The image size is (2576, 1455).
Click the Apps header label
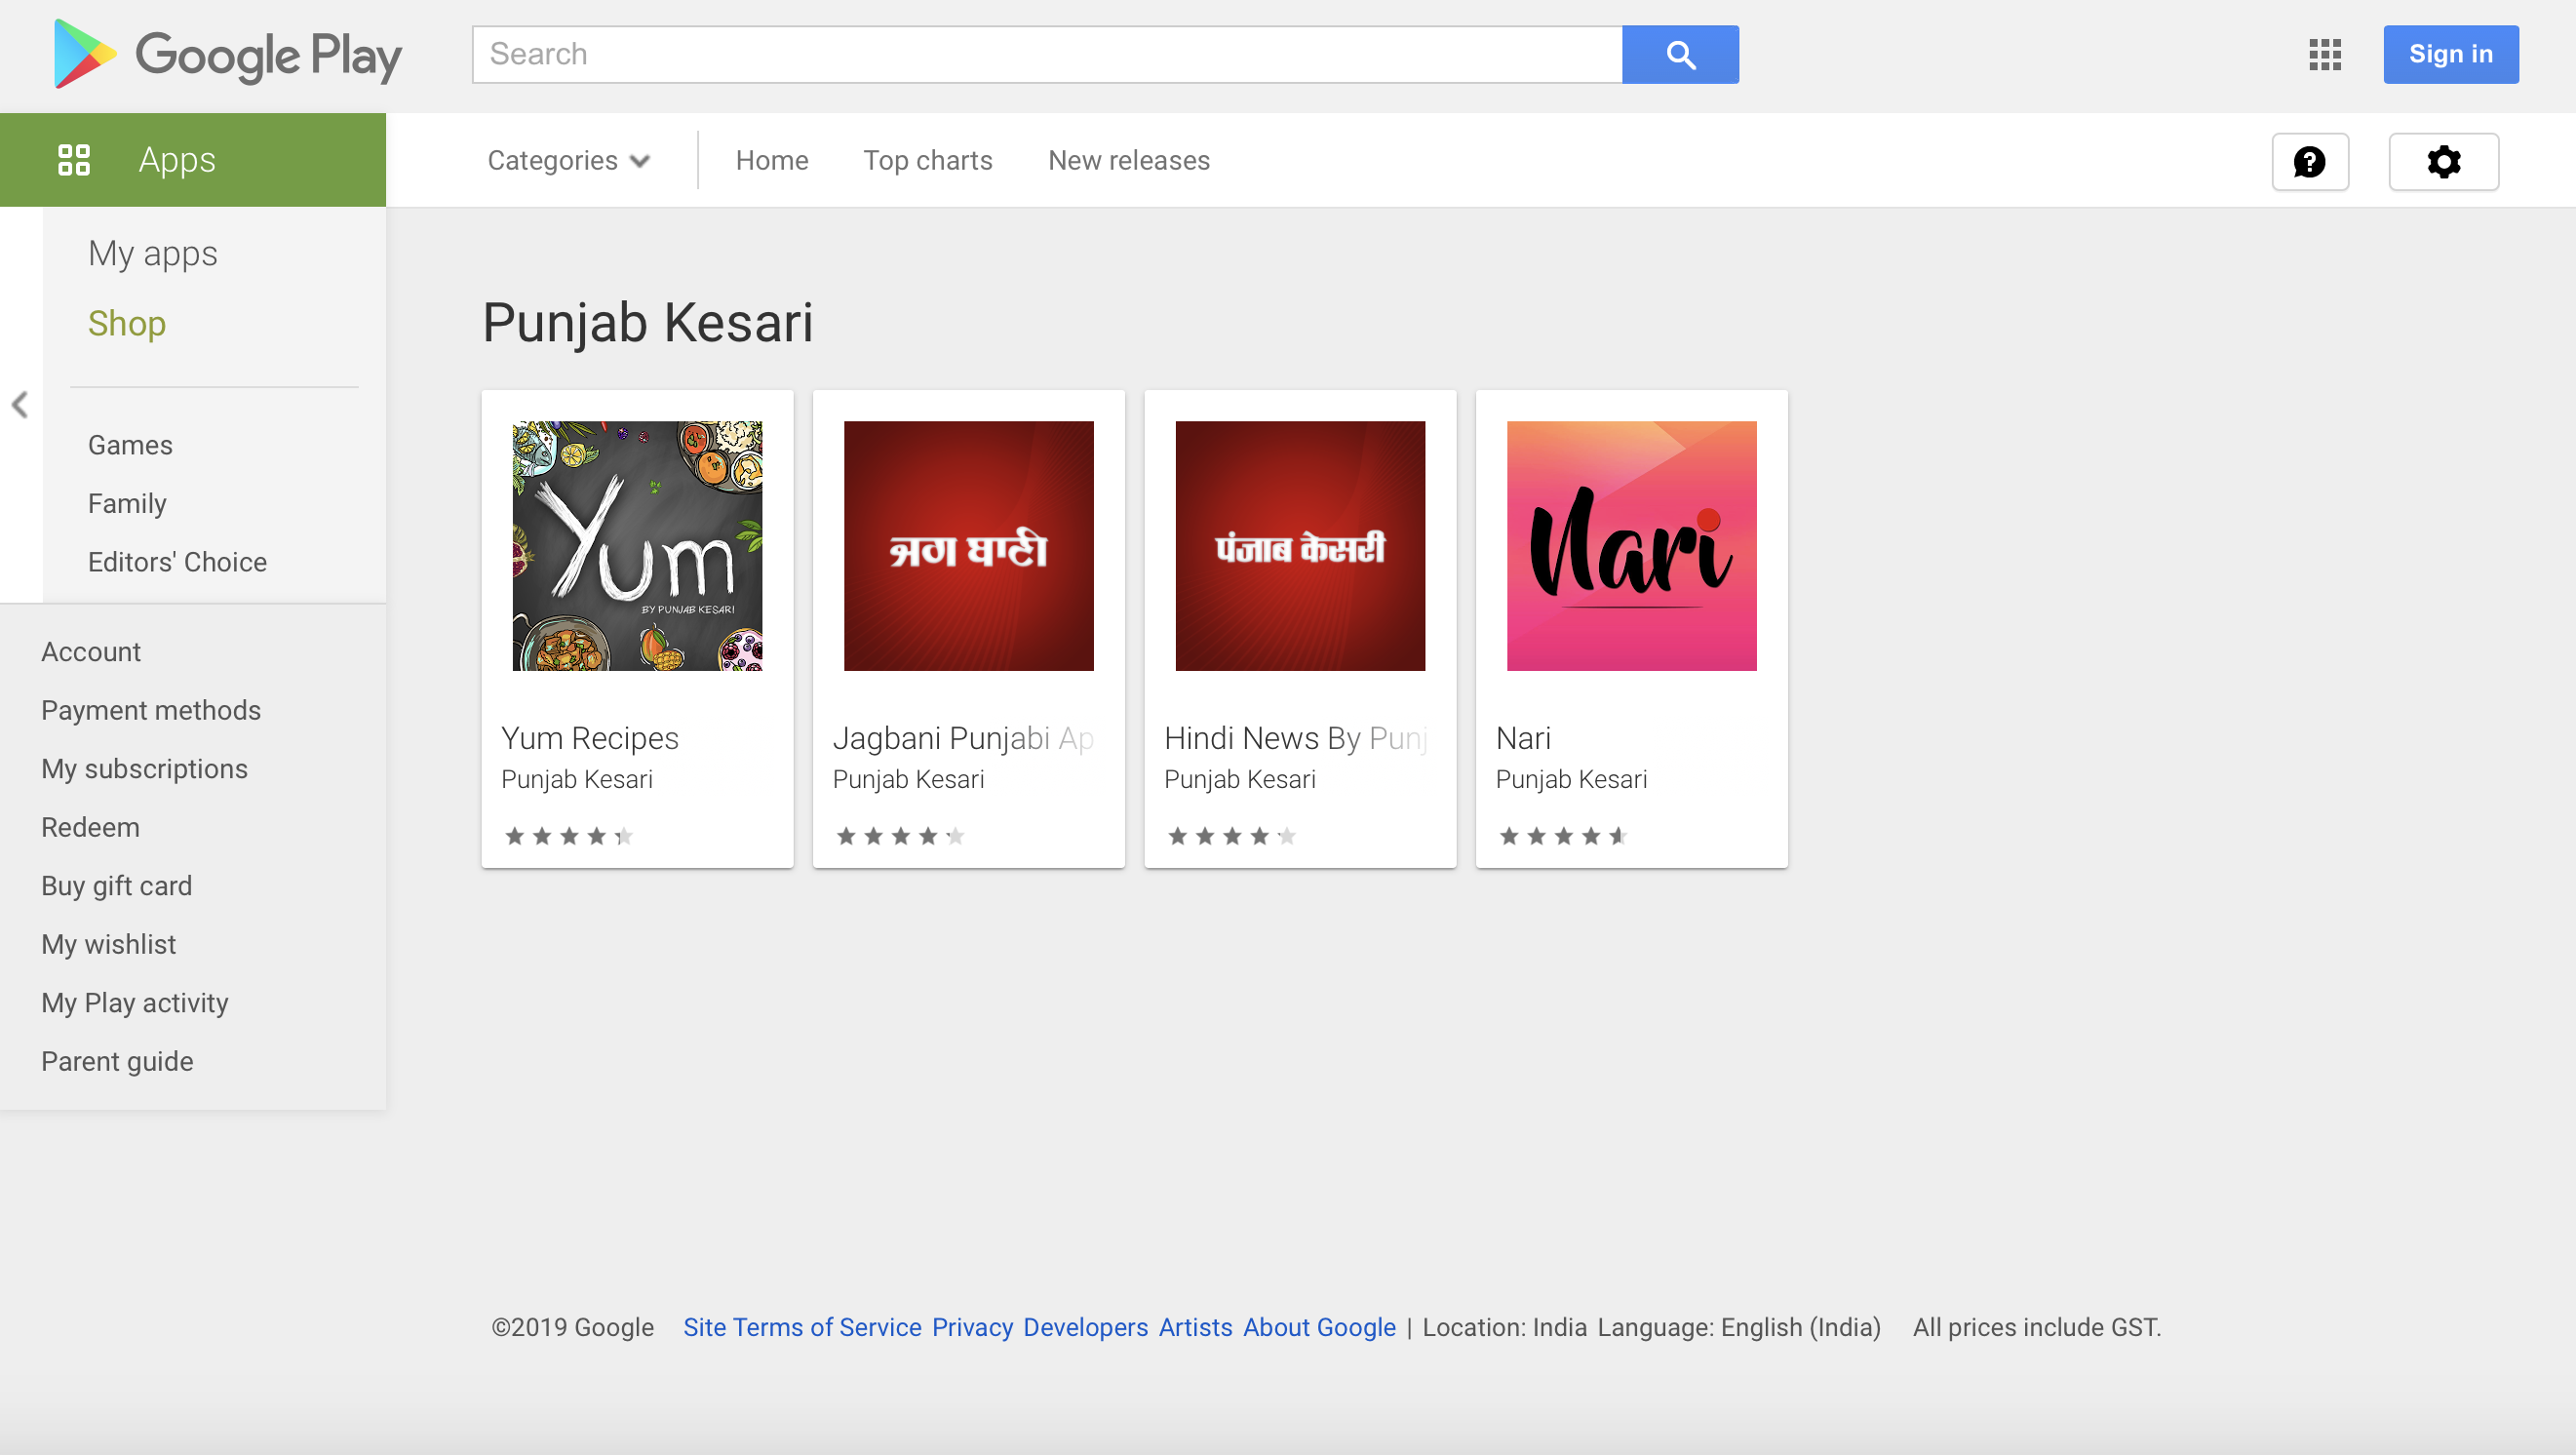pyautogui.click(x=177, y=160)
